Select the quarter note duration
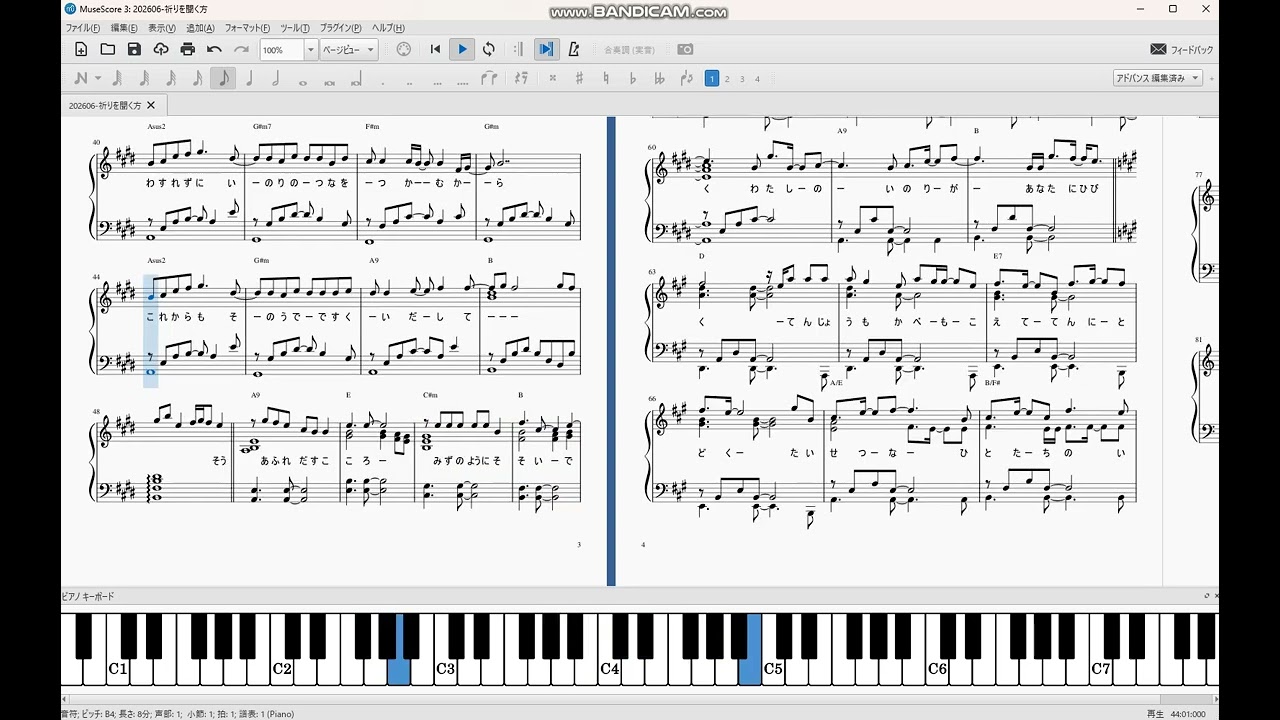 (249, 78)
